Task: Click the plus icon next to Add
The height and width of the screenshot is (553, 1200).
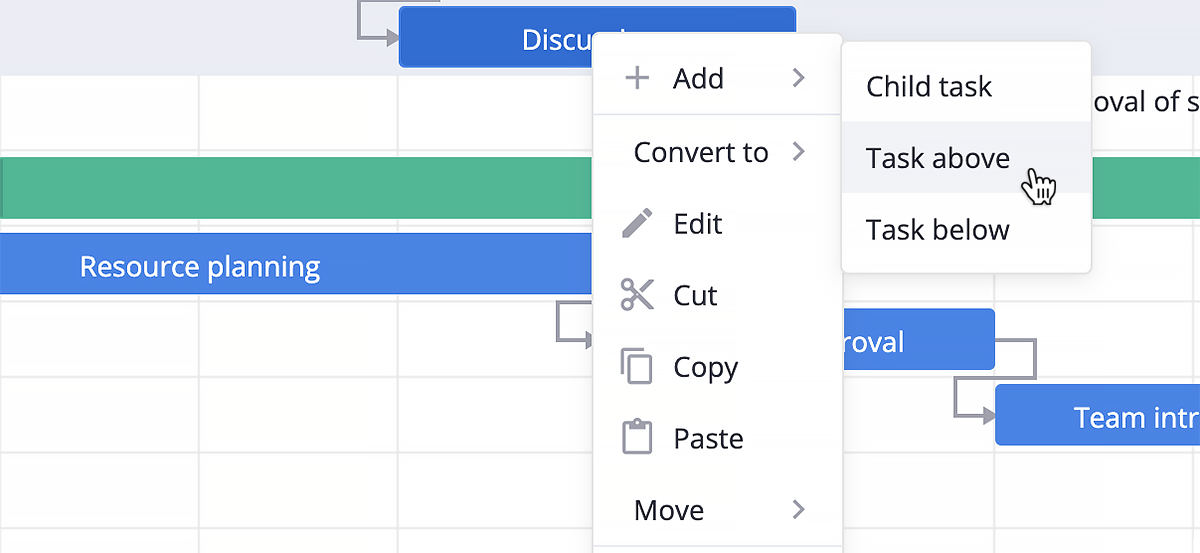Action: (637, 78)
